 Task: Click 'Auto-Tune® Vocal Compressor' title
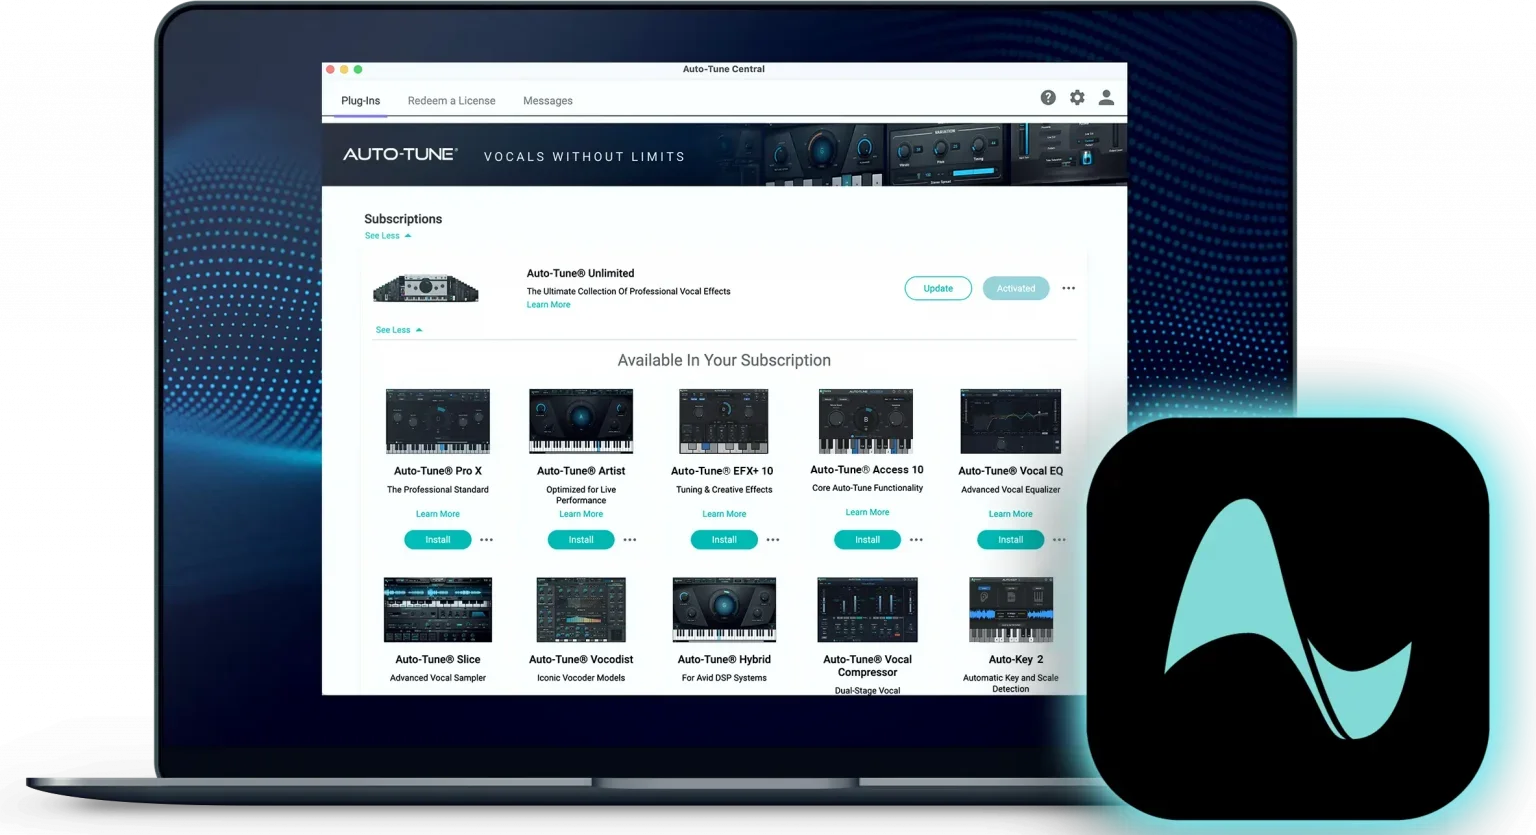click(x=867, y=666)
